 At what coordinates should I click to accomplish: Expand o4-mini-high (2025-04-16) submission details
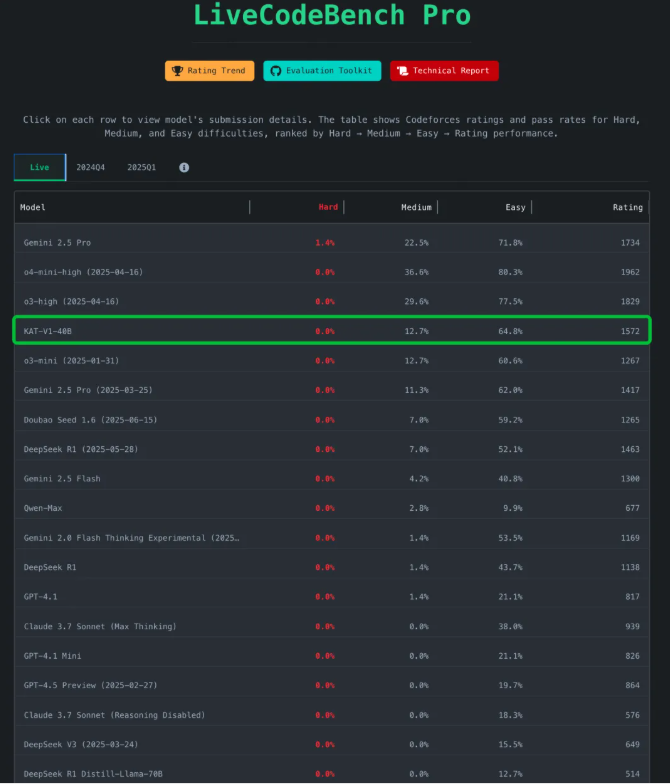point(84,272)
